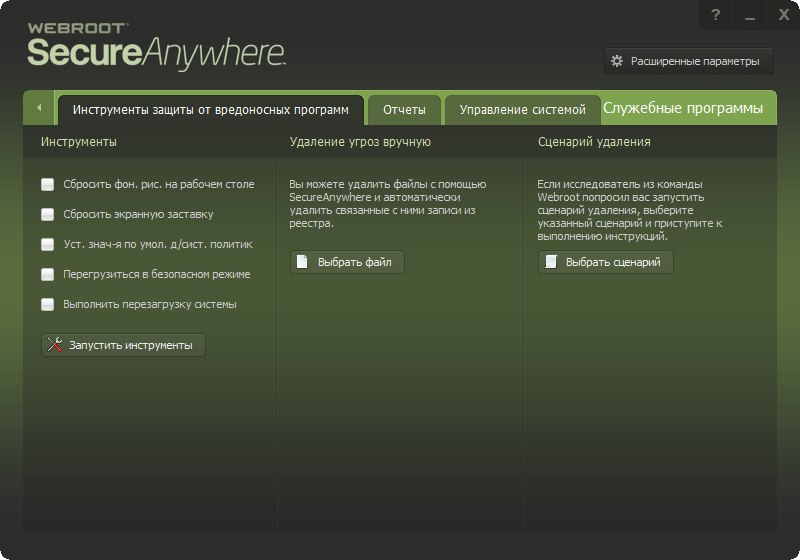Image resolution: width=800 pixels, height=560 pixels.
Task: Click the Инструменты column header
Action: (79, 142)
